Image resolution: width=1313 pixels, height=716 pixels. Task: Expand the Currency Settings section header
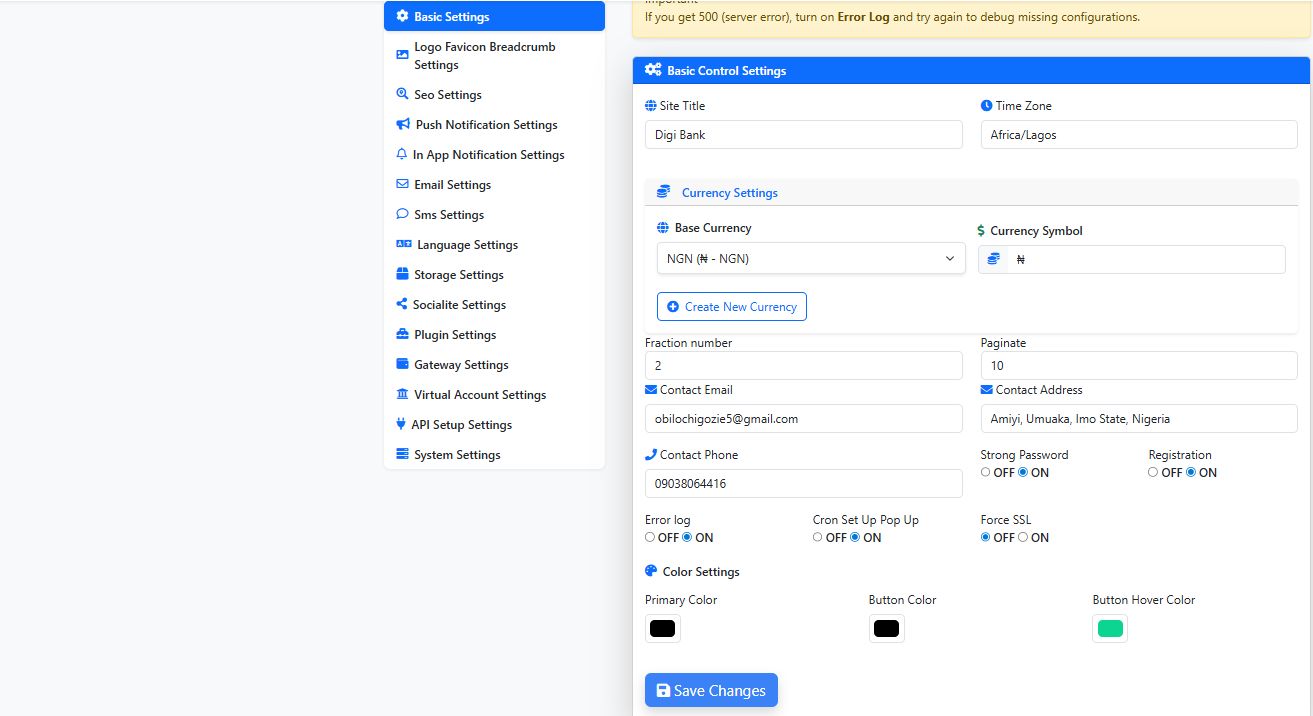(x=729, y=193)
